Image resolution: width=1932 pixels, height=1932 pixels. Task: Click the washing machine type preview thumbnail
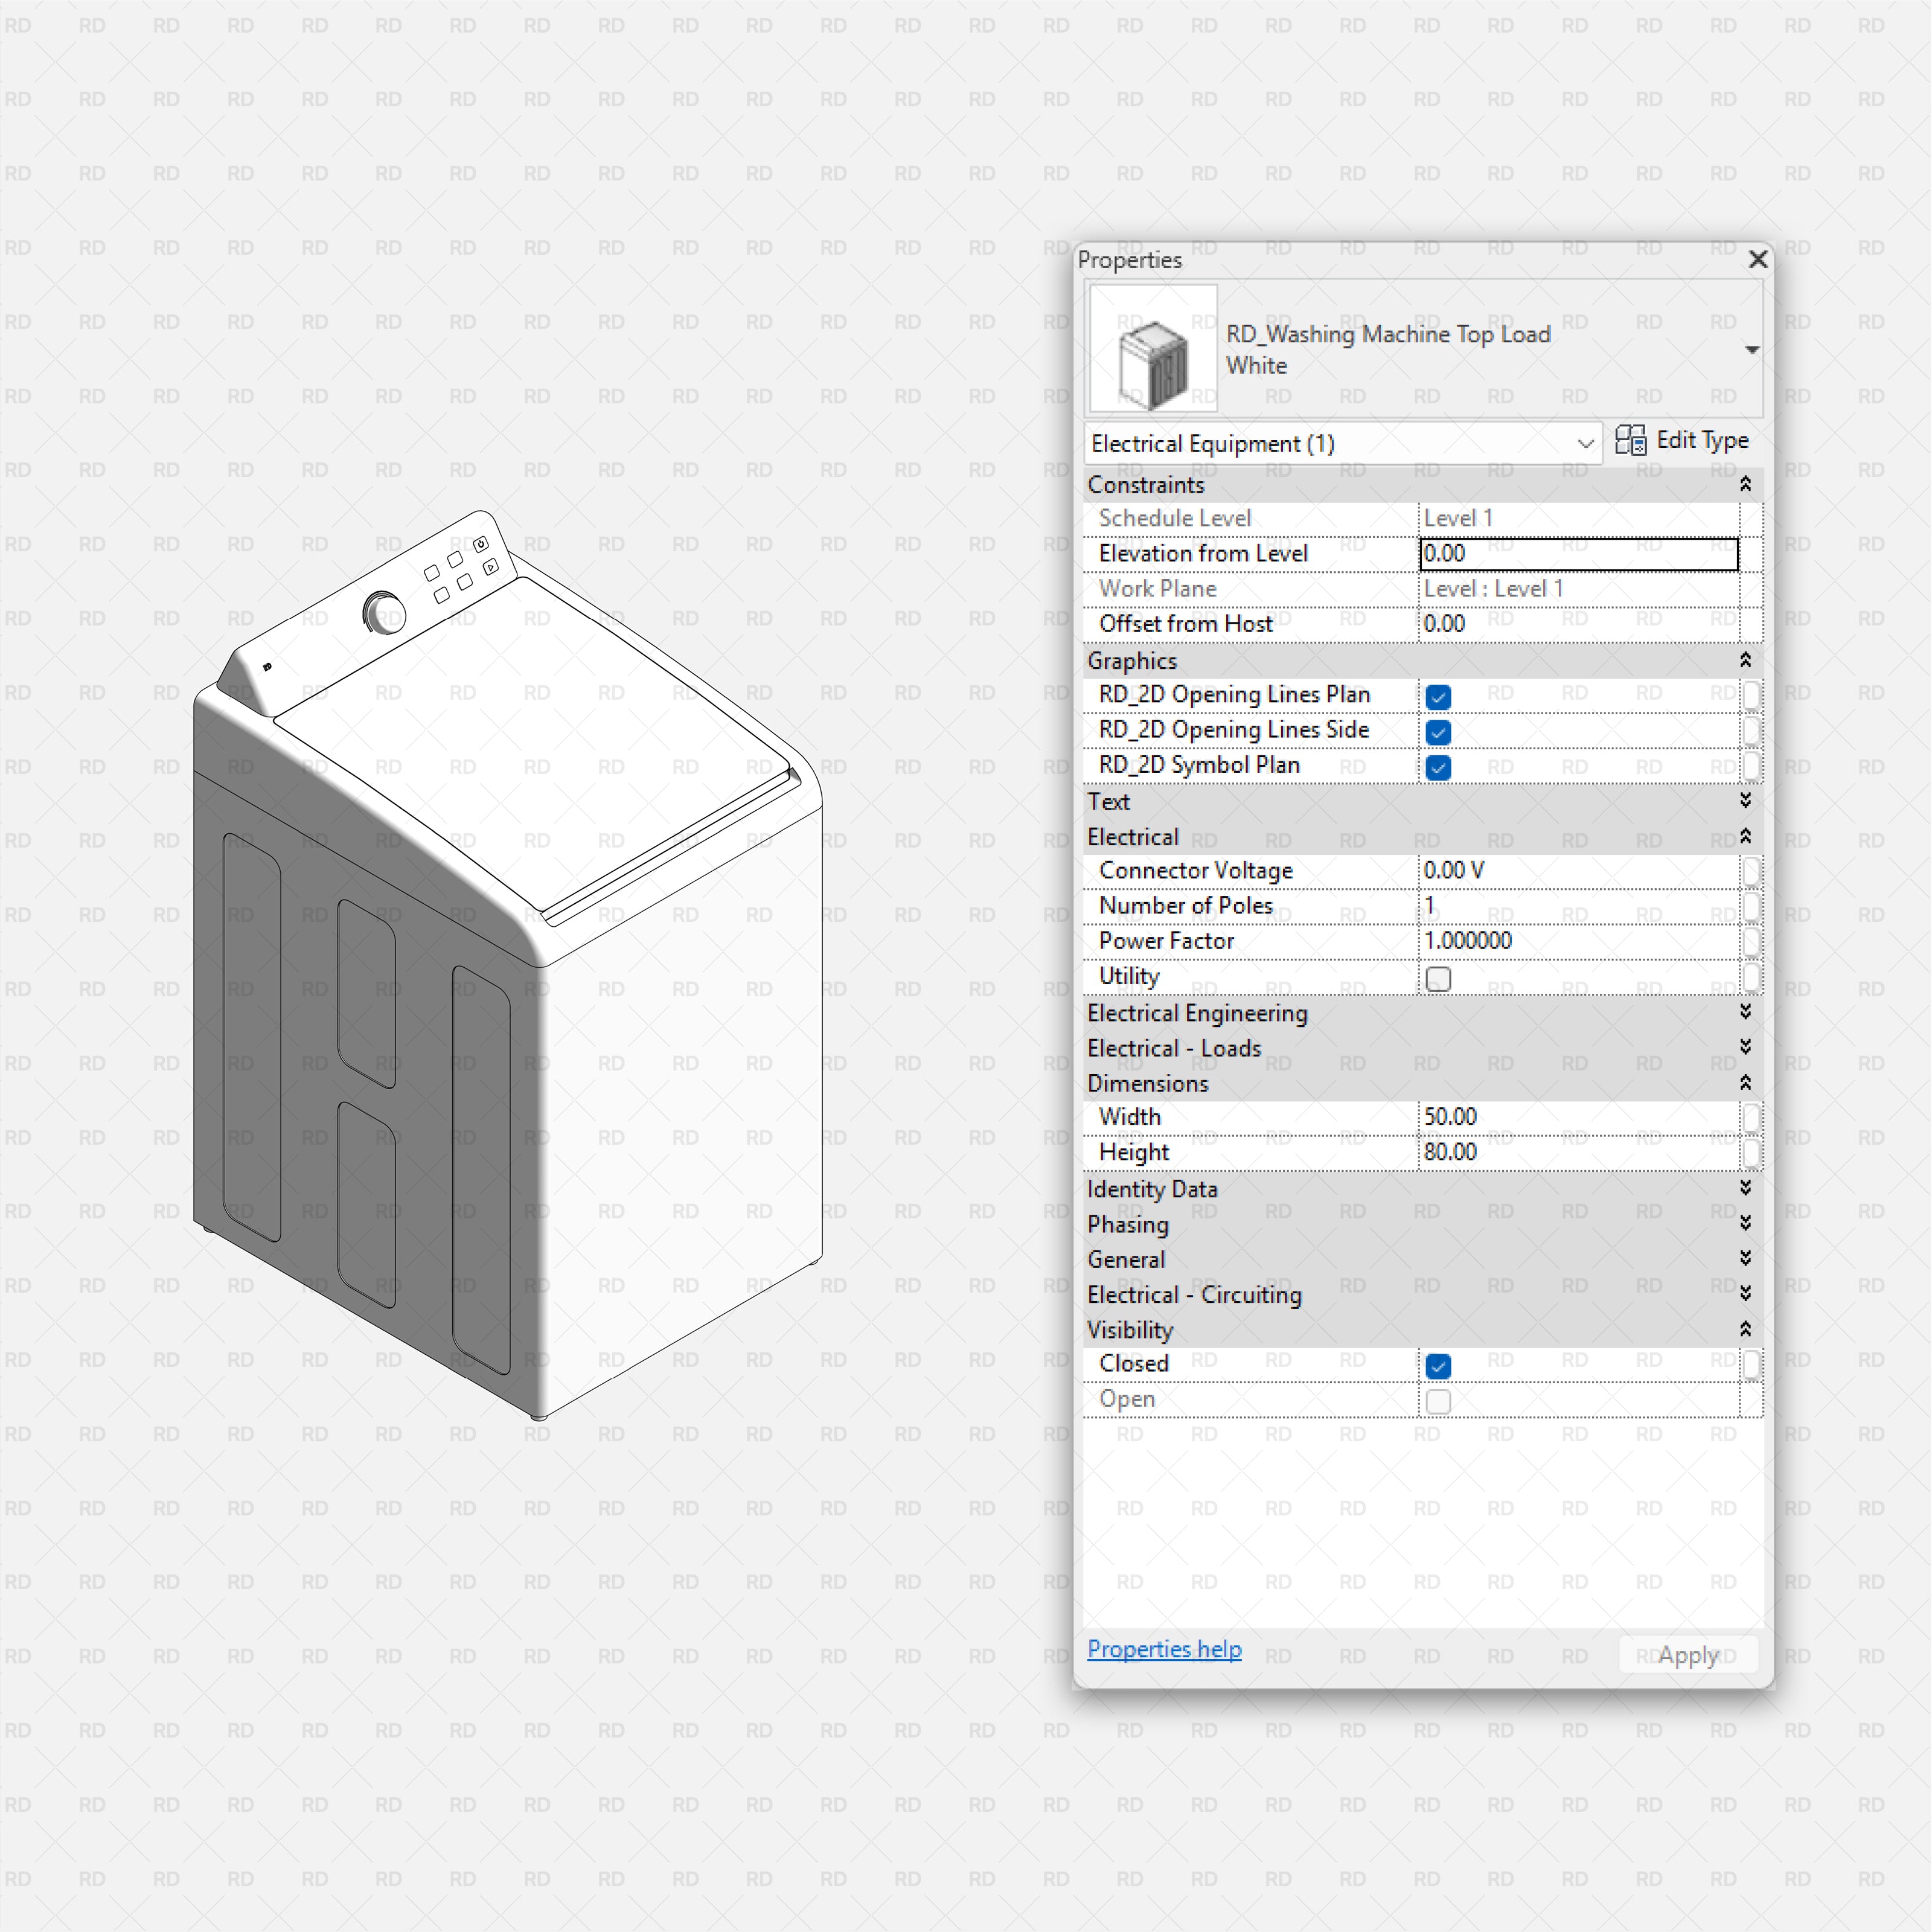1152,349
